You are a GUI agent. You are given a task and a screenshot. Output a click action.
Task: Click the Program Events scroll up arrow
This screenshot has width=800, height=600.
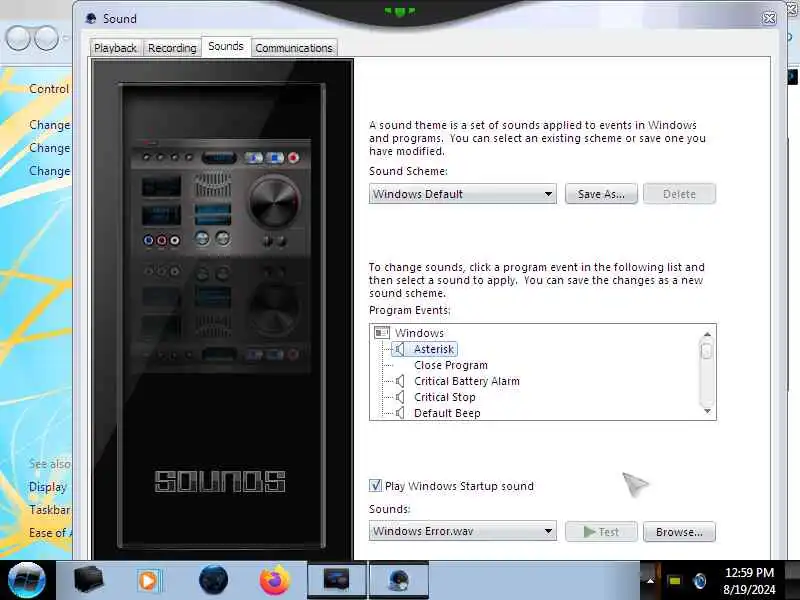coord(707,334)
